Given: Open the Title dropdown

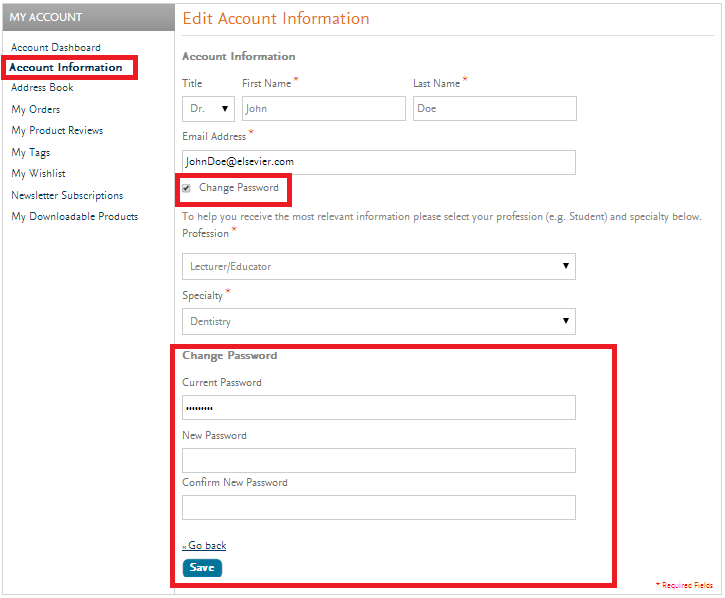Looking at the screenshot, I should pos(208,108).
